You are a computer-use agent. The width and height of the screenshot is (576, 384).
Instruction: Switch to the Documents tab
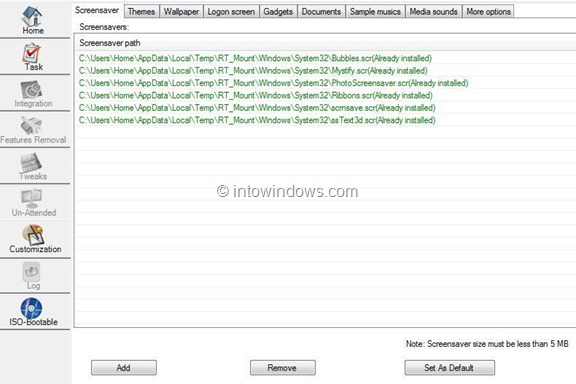[x=321, y=12]
